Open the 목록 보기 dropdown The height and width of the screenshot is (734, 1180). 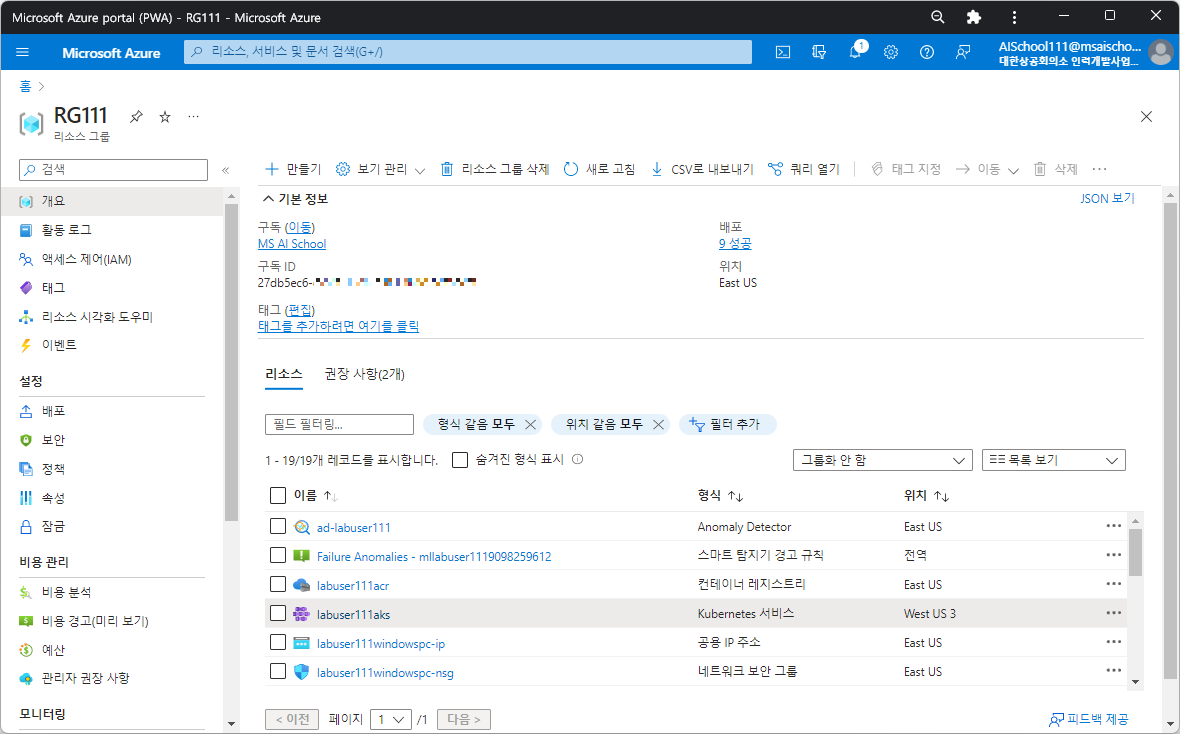pos(1054,460)
